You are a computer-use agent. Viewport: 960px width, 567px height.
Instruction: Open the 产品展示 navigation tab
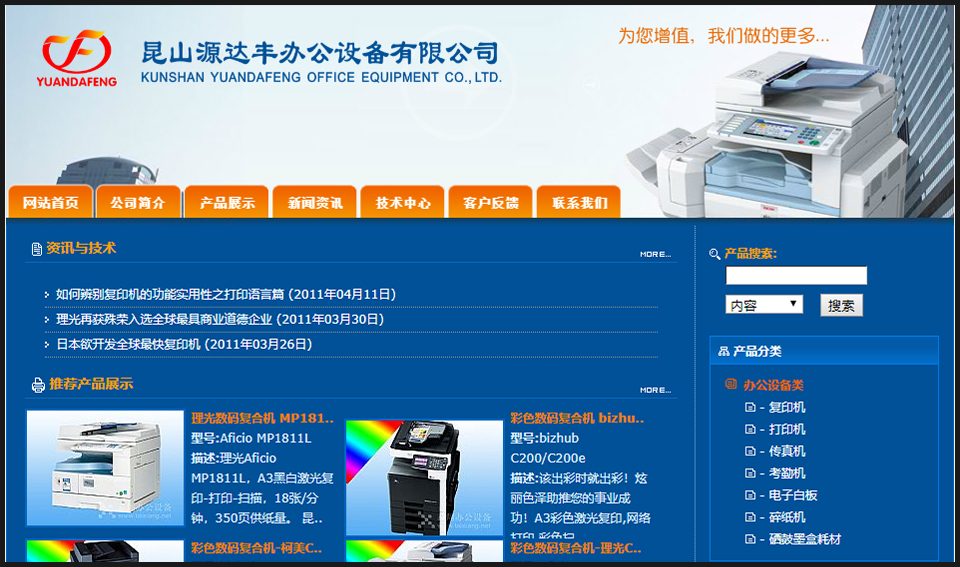(x=227, y=203)
